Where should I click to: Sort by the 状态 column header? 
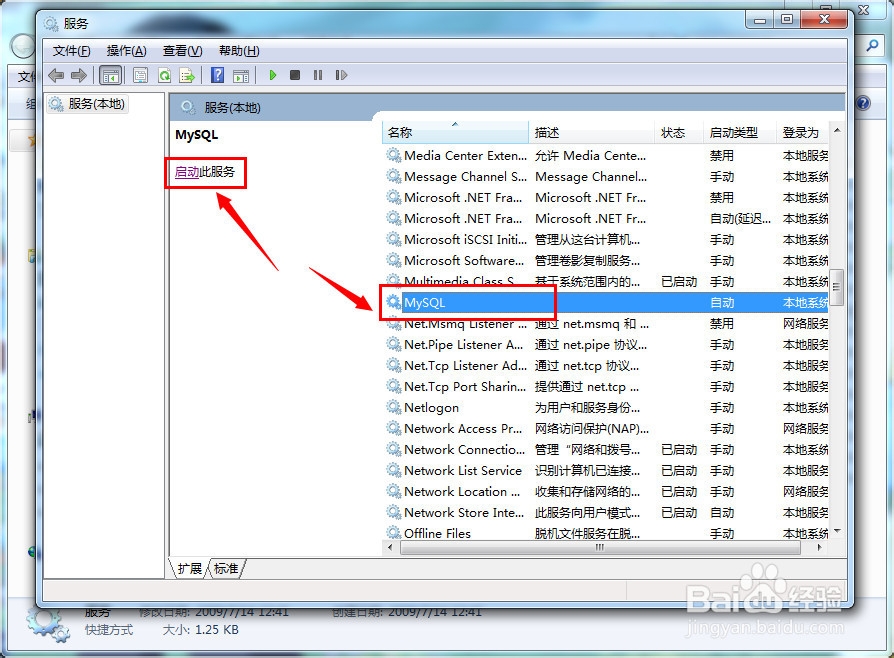(678, 132)
